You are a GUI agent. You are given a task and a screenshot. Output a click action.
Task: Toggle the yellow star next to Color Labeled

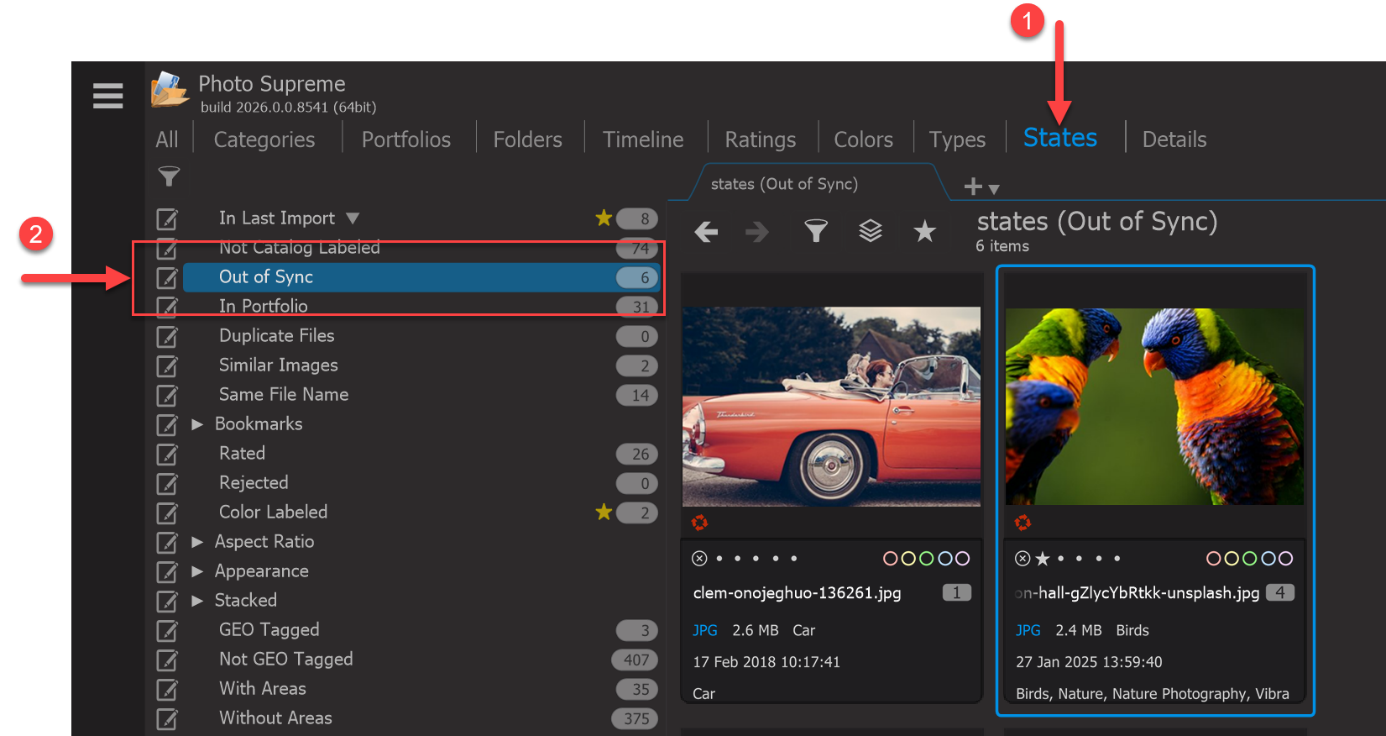pos(604,512)
